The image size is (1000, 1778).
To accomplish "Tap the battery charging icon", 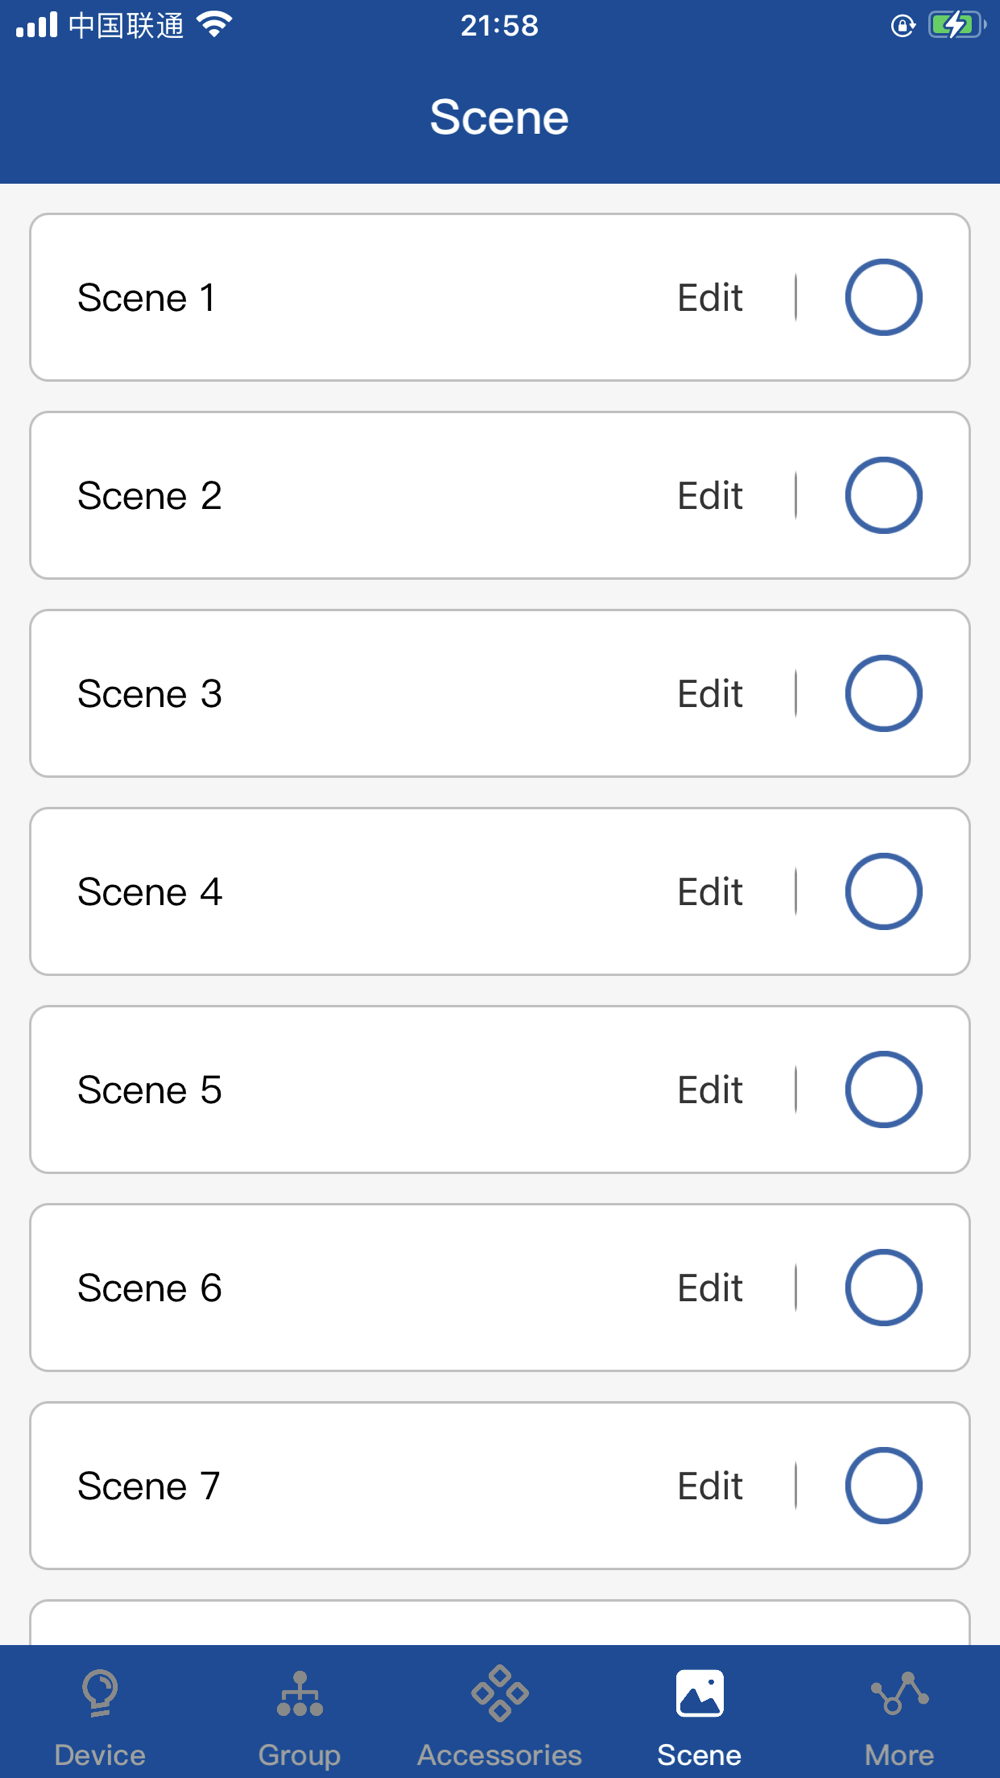I will point(955,24).
